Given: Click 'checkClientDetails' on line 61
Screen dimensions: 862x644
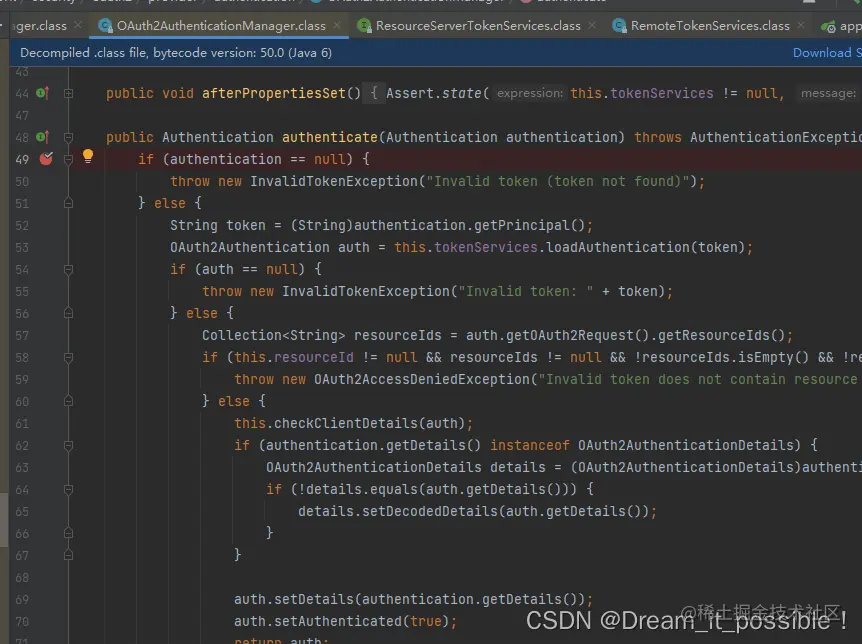Looking at the screenshot, I should coord(346,423).
